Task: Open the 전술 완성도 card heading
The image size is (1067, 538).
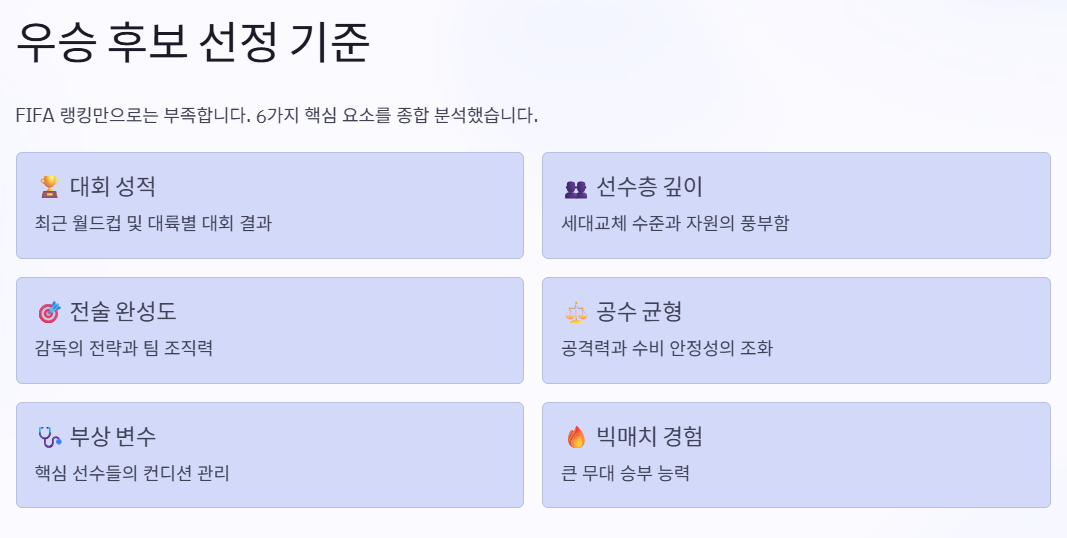Action: coord(123,312)
